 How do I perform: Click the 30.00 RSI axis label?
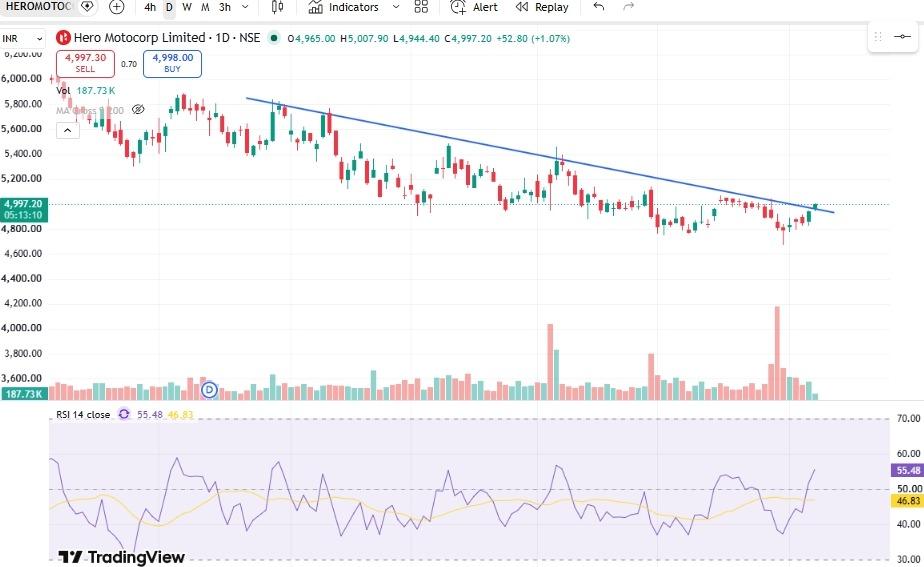tap(908, 559)
